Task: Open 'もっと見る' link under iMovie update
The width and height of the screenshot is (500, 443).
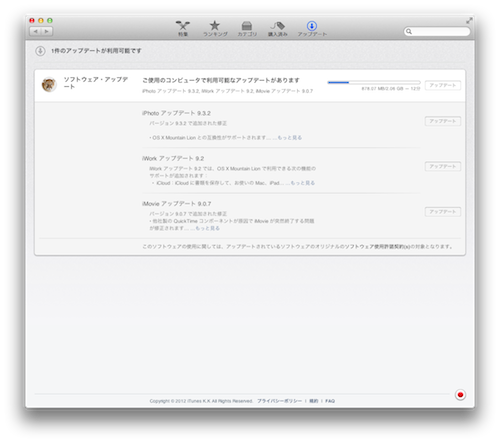Action: point(207,228)
